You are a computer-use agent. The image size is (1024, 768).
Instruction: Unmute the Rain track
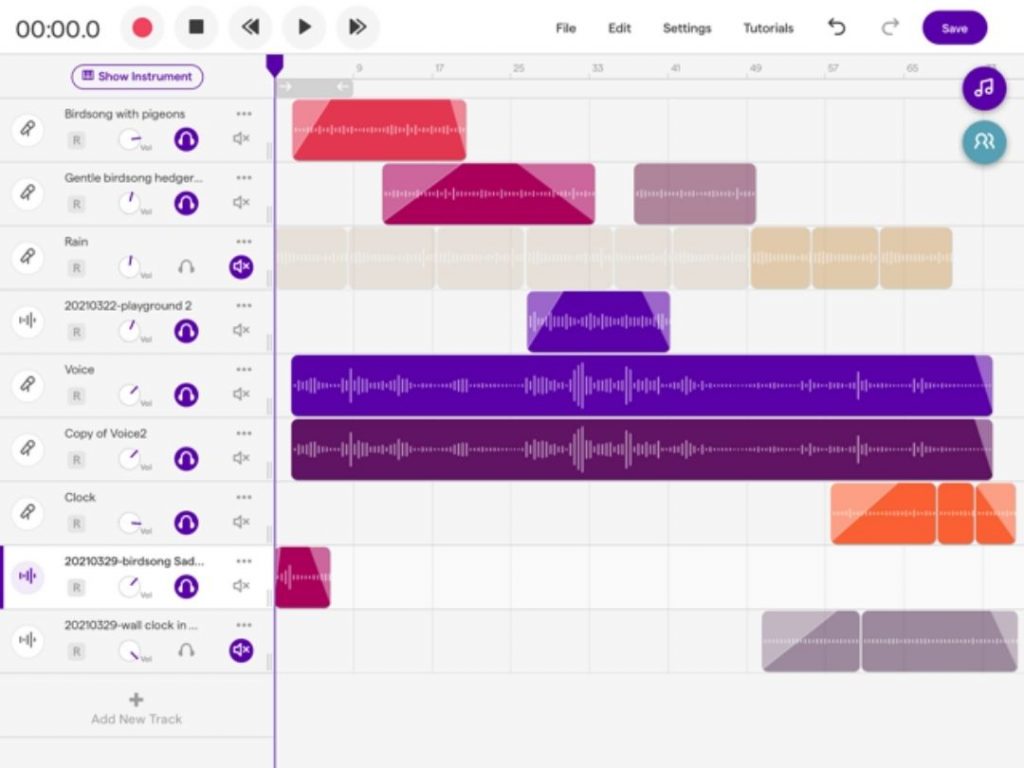(x=241, y=267)
